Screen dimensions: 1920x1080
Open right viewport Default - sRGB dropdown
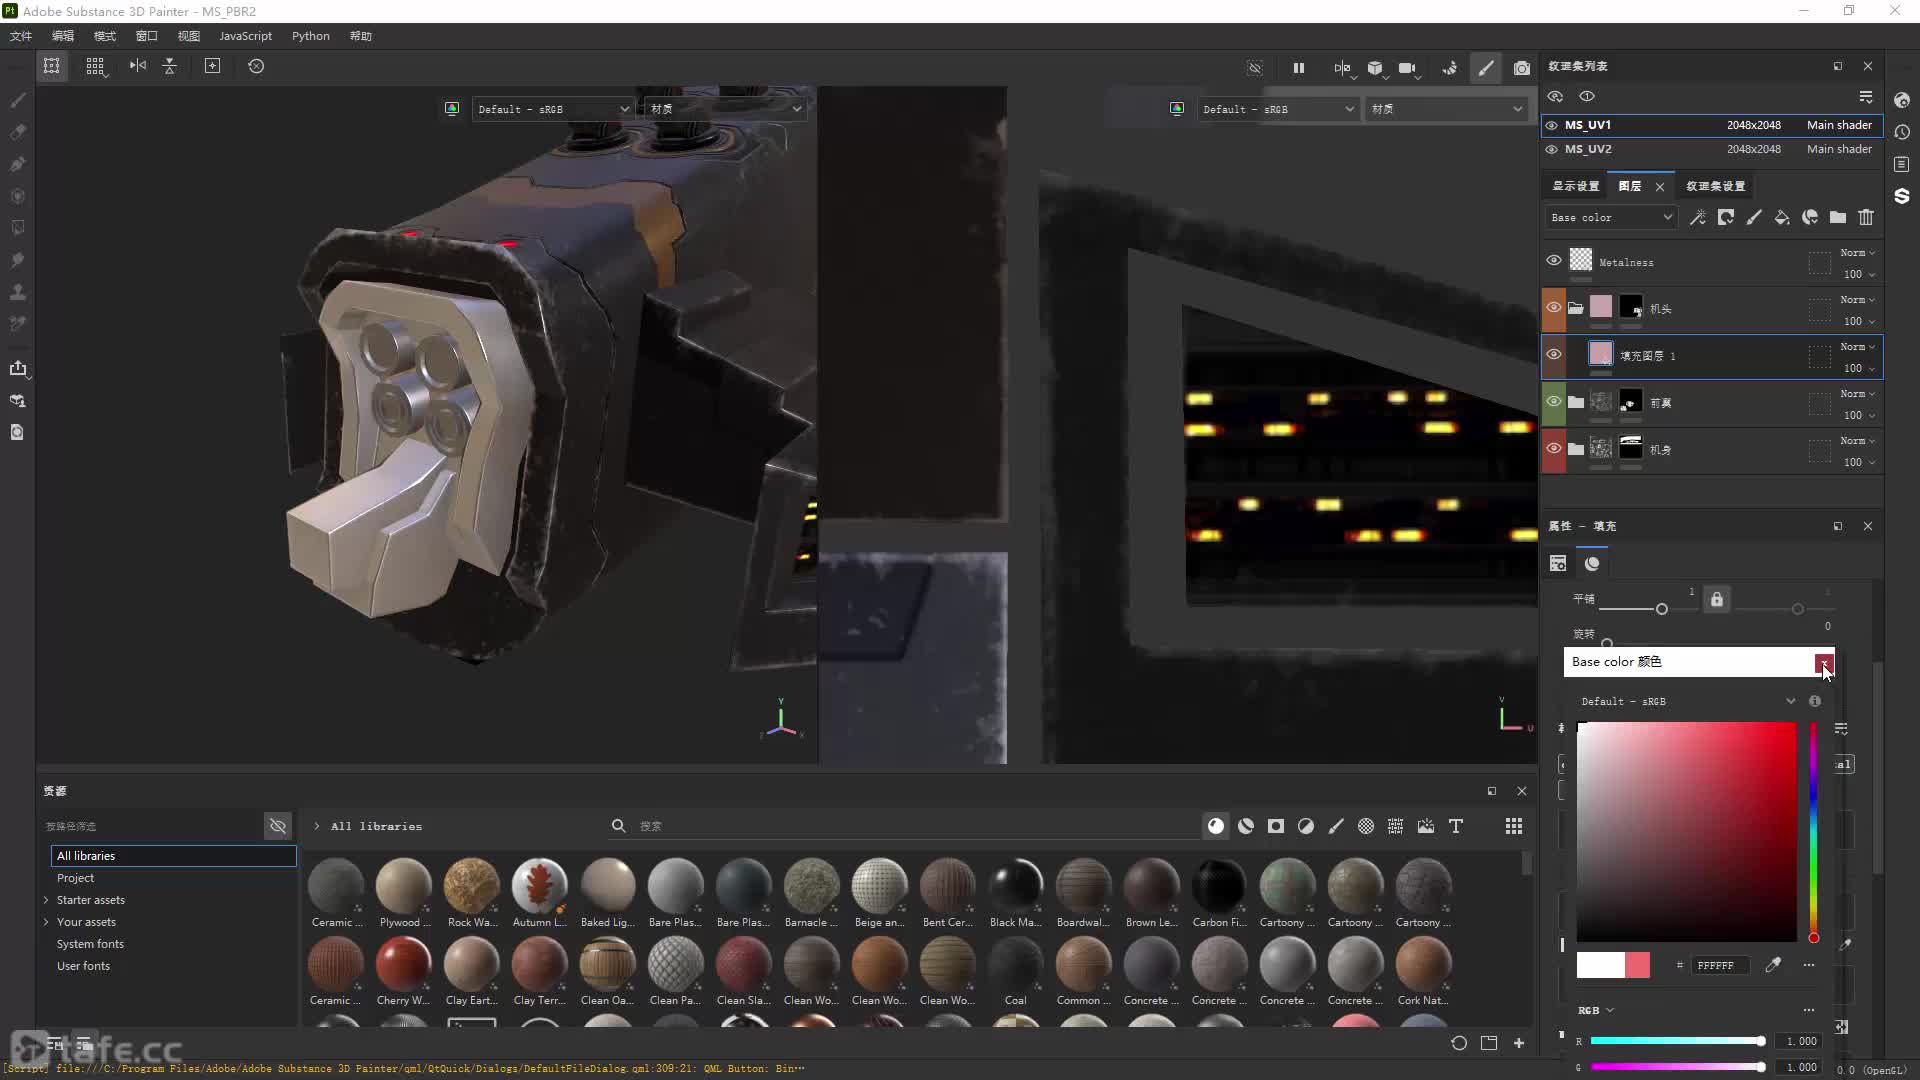[1278, 109]
